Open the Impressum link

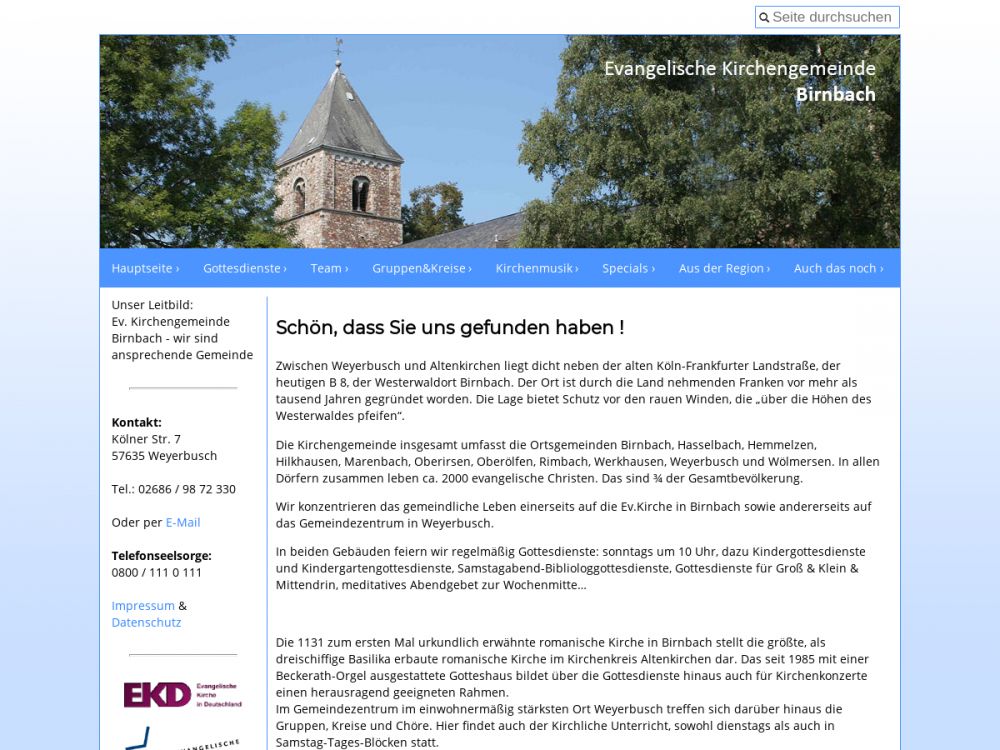143,605
